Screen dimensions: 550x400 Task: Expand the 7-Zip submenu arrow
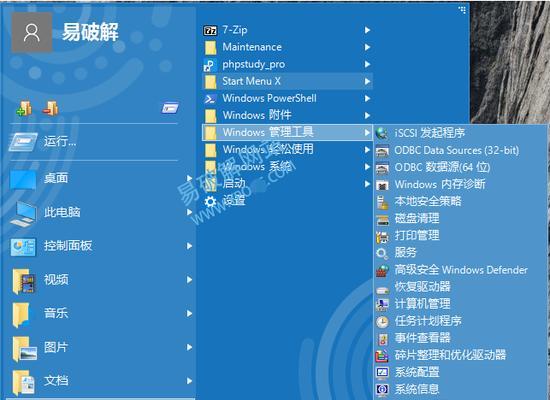[367, 30]
